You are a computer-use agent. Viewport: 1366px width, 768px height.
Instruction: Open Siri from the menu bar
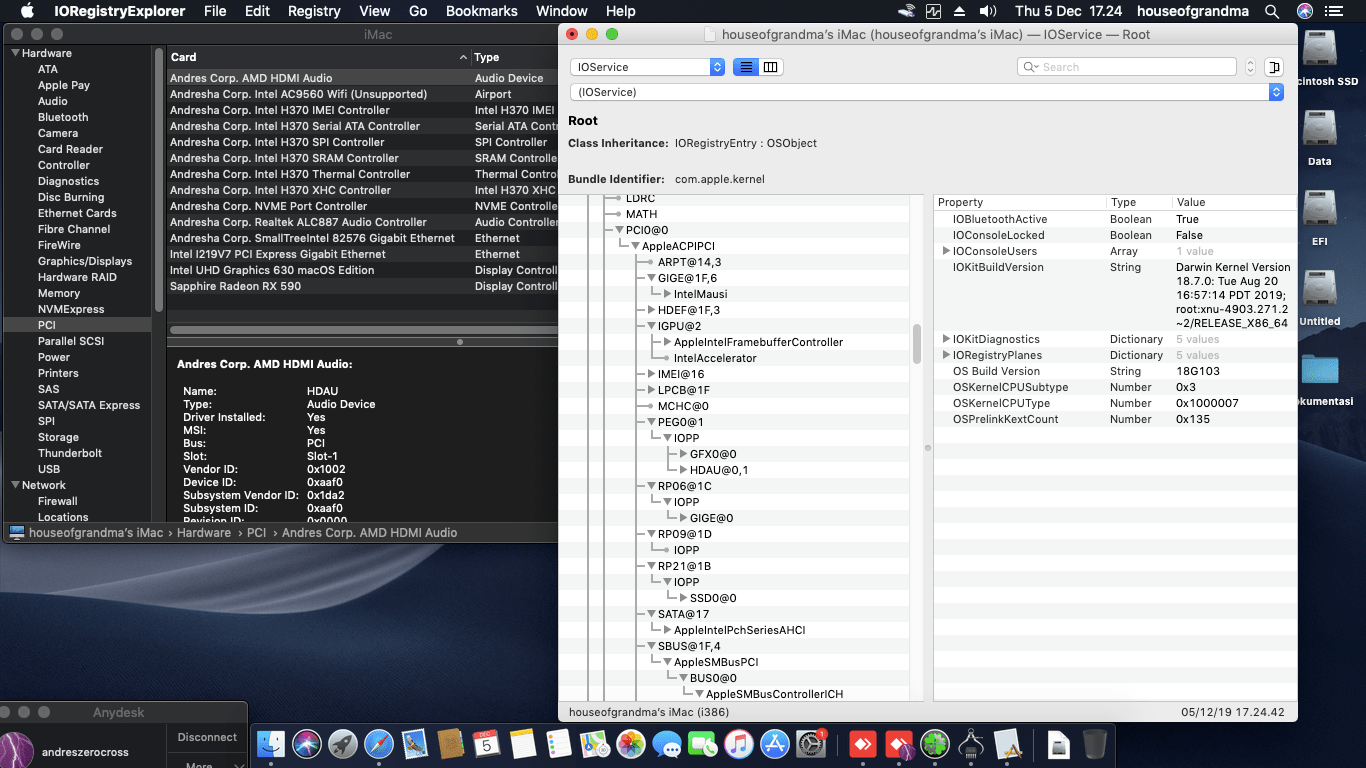[x=1305, y=11]
